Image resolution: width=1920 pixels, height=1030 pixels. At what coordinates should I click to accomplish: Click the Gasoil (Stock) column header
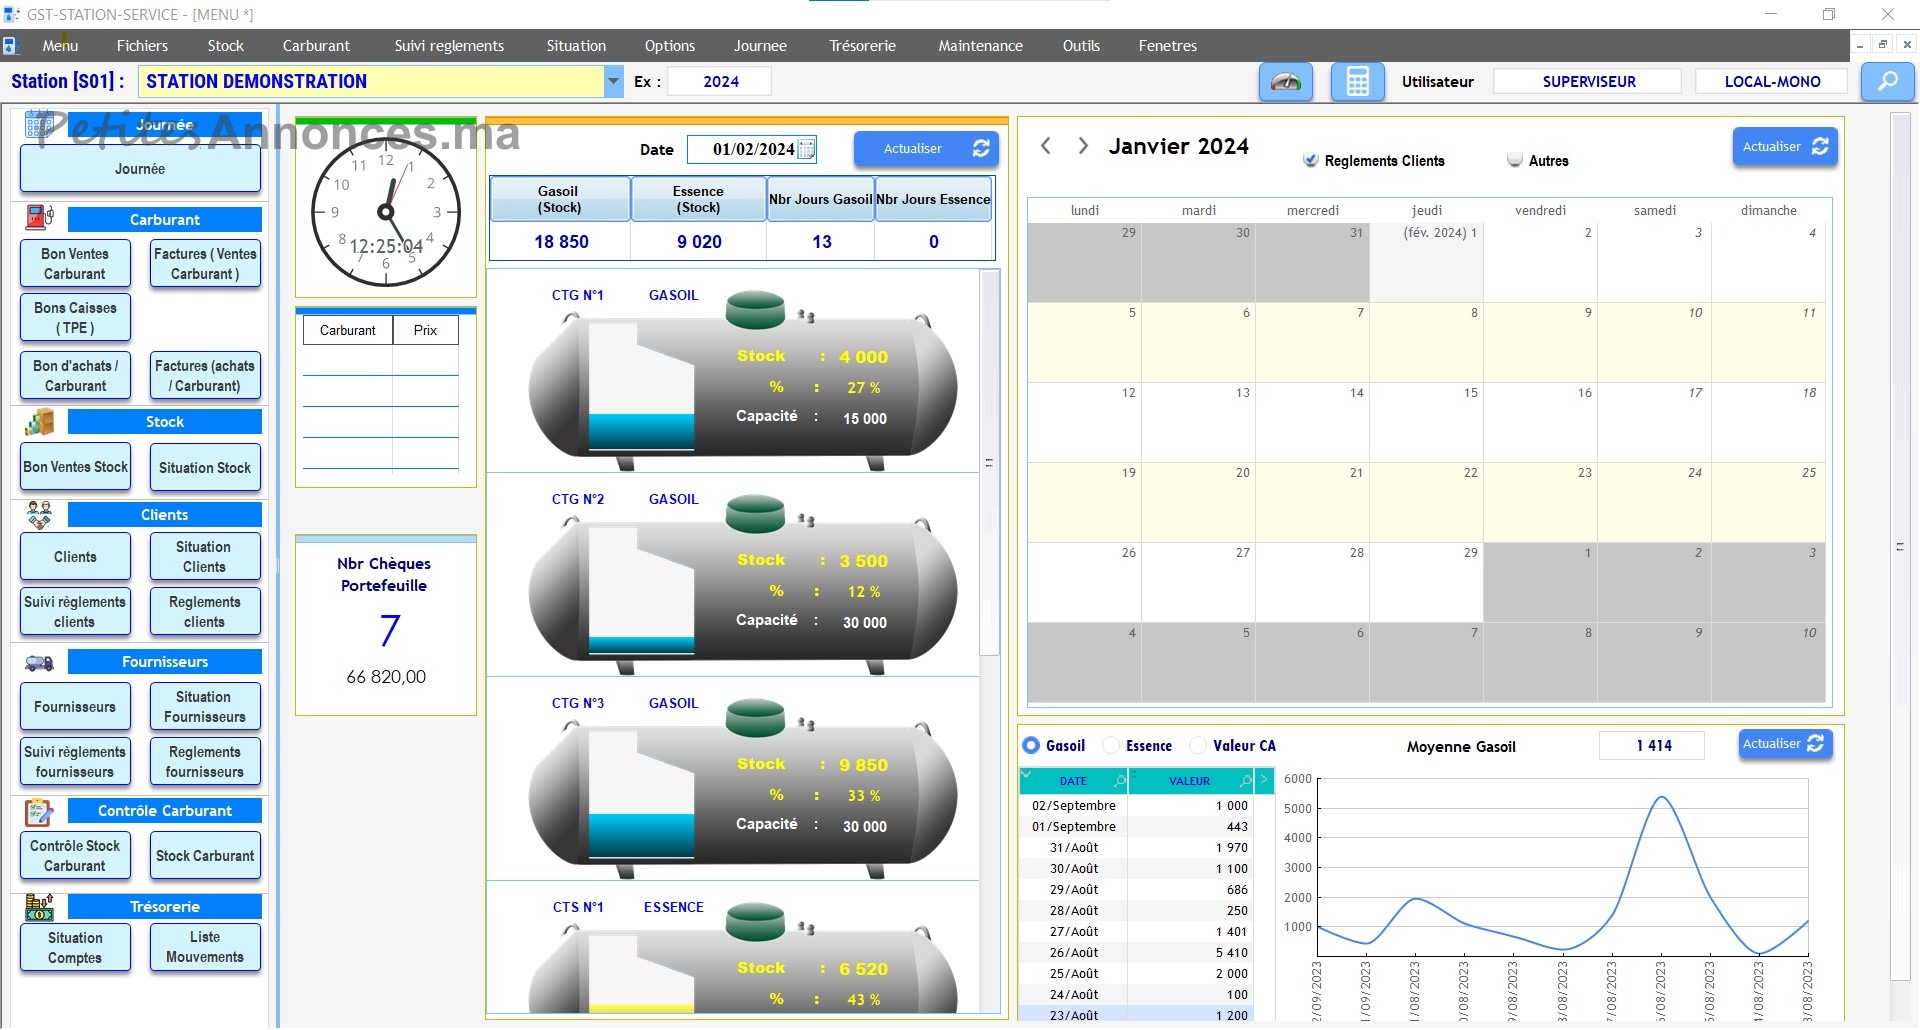pyautogui.click(x=559, y=199)
